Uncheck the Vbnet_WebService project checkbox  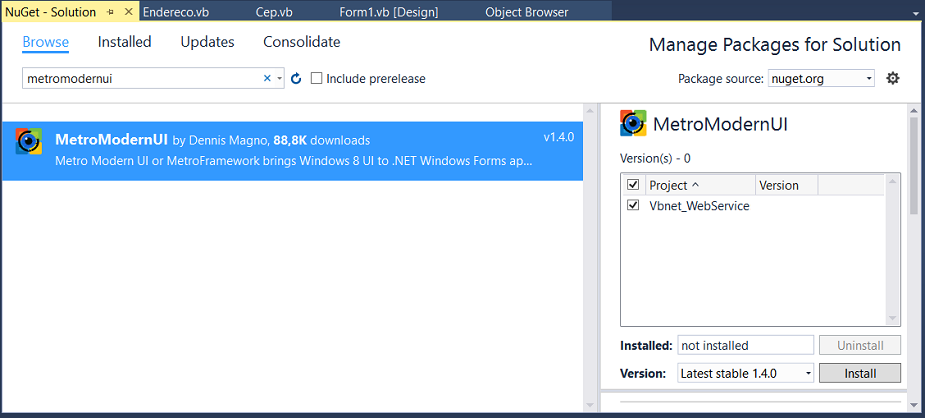634,205
